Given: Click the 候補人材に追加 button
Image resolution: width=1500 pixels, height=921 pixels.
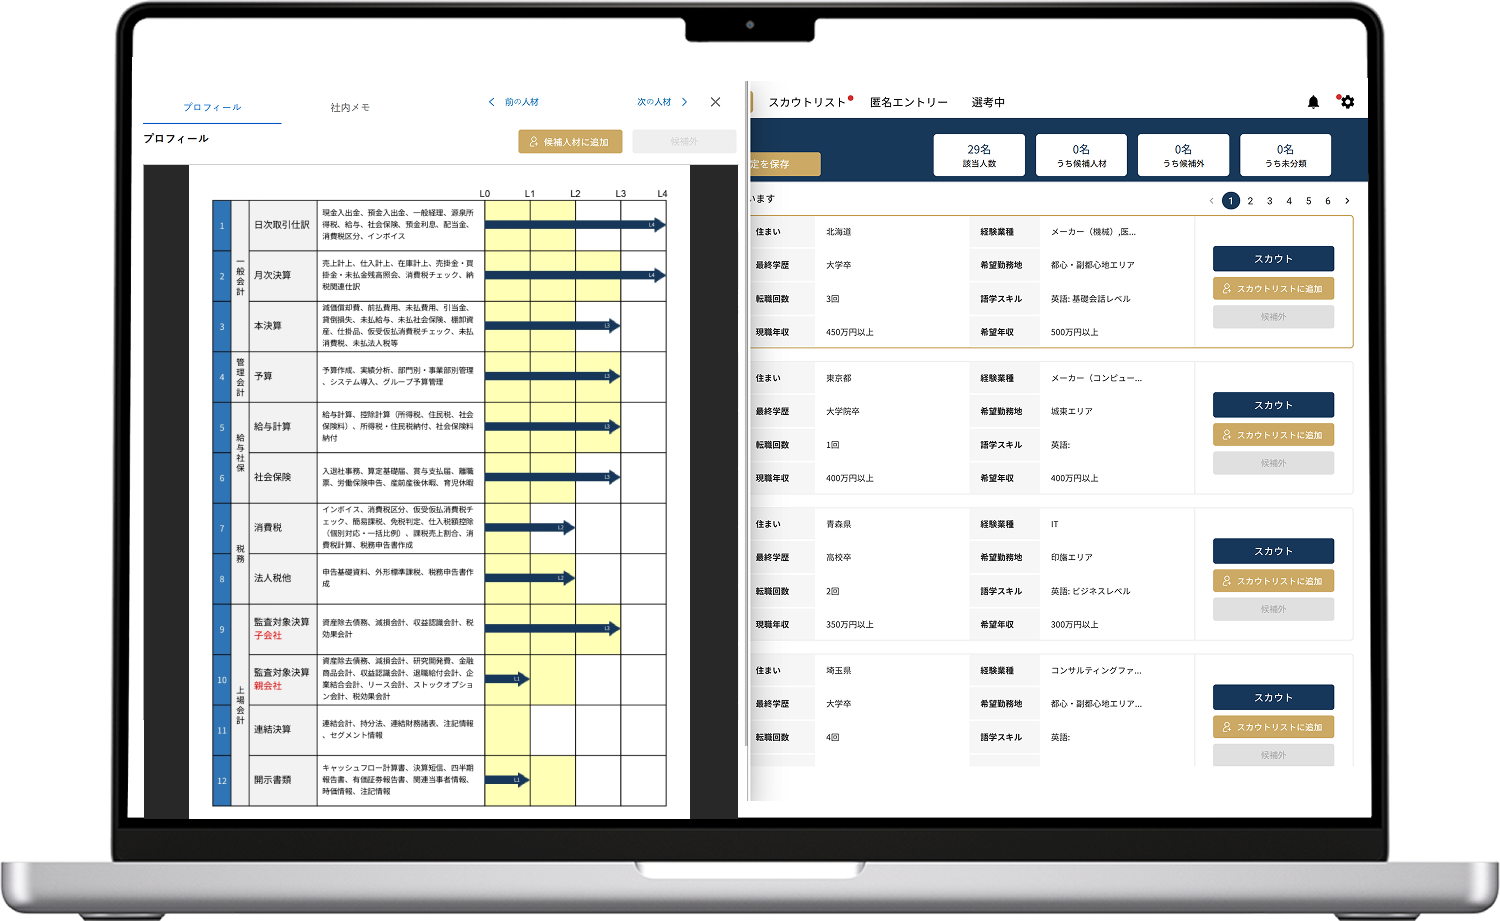Looking at the screenshot, I should click(570, 142).
